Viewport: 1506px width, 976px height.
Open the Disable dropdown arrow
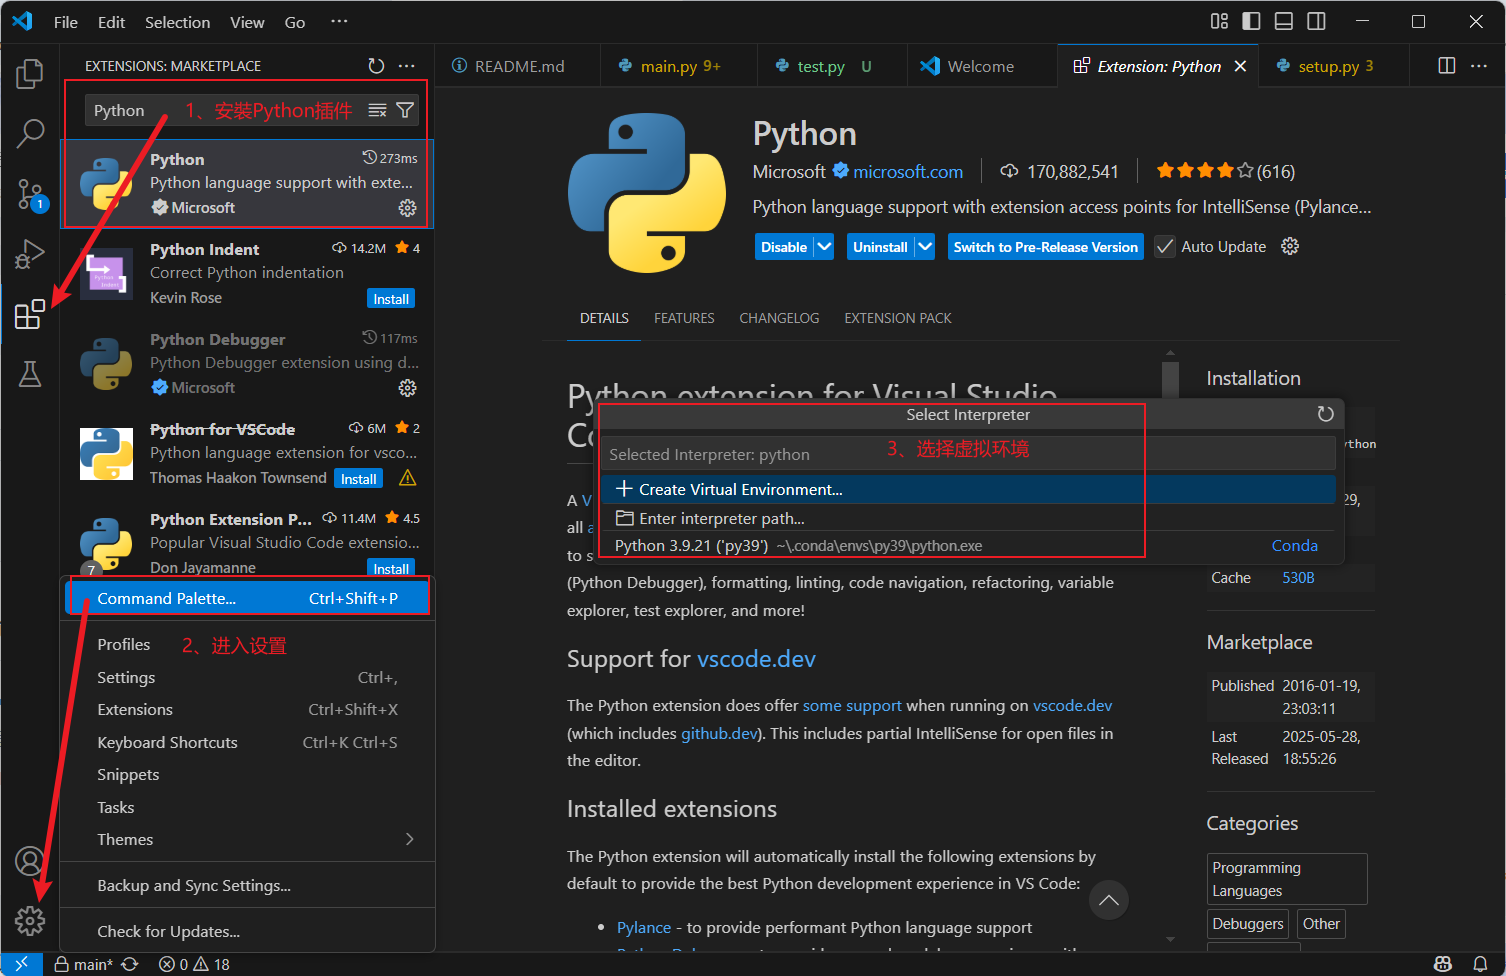coord(824,247)
